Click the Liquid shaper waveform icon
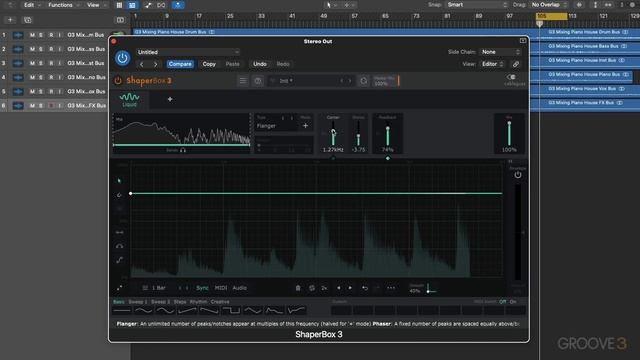This screenshot has height=360, width=640. point(129,97)
